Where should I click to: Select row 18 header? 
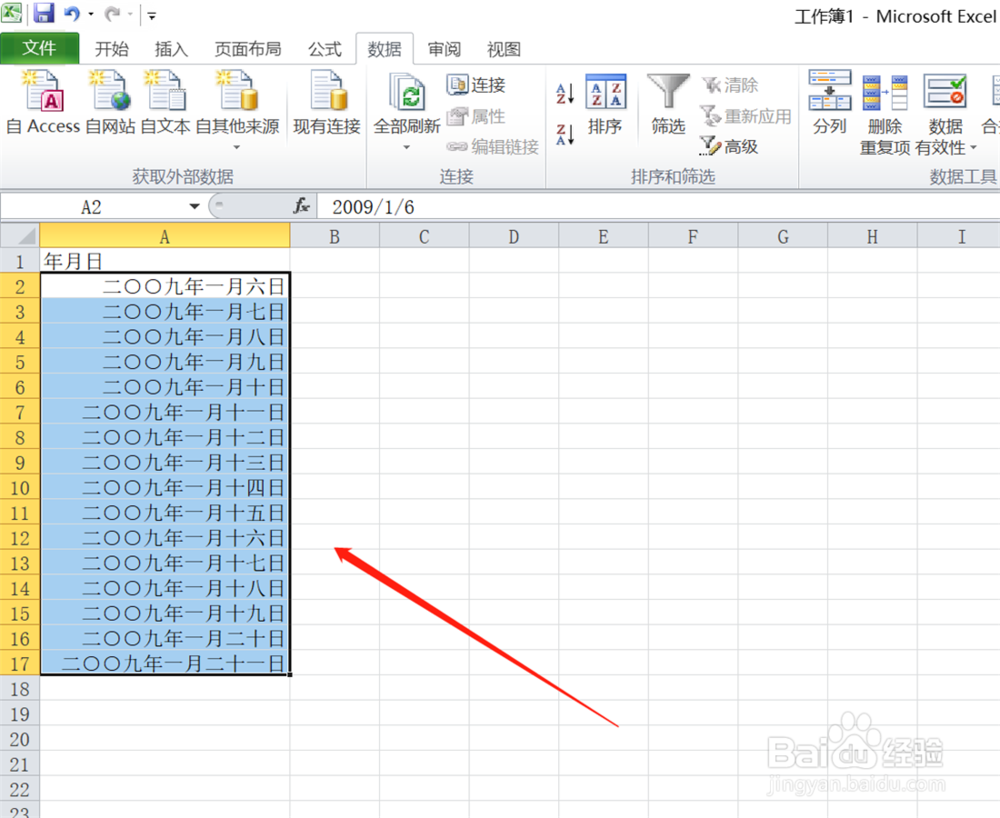click(x=20, y=689)
